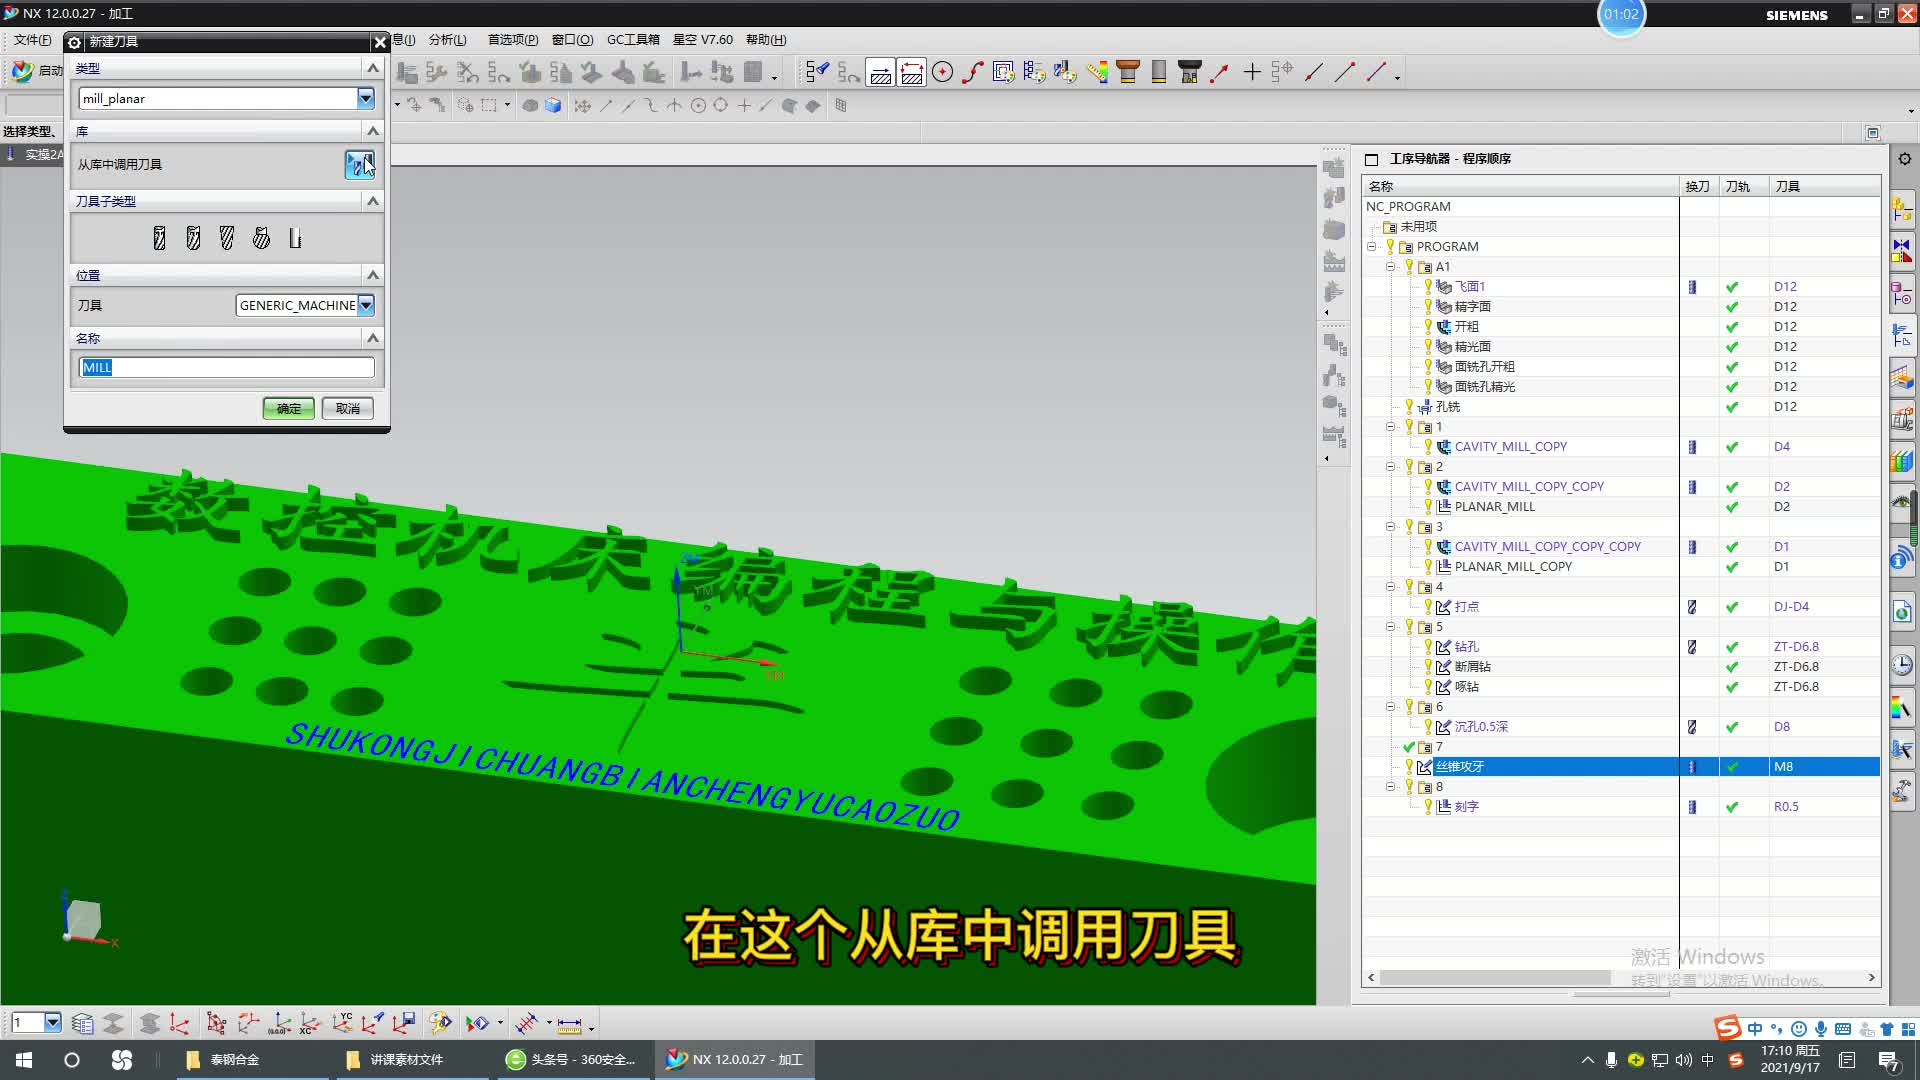1920x1080 pixels.
Task: Select the first mill tool subtype icon
Action: (x=159, y=238)
